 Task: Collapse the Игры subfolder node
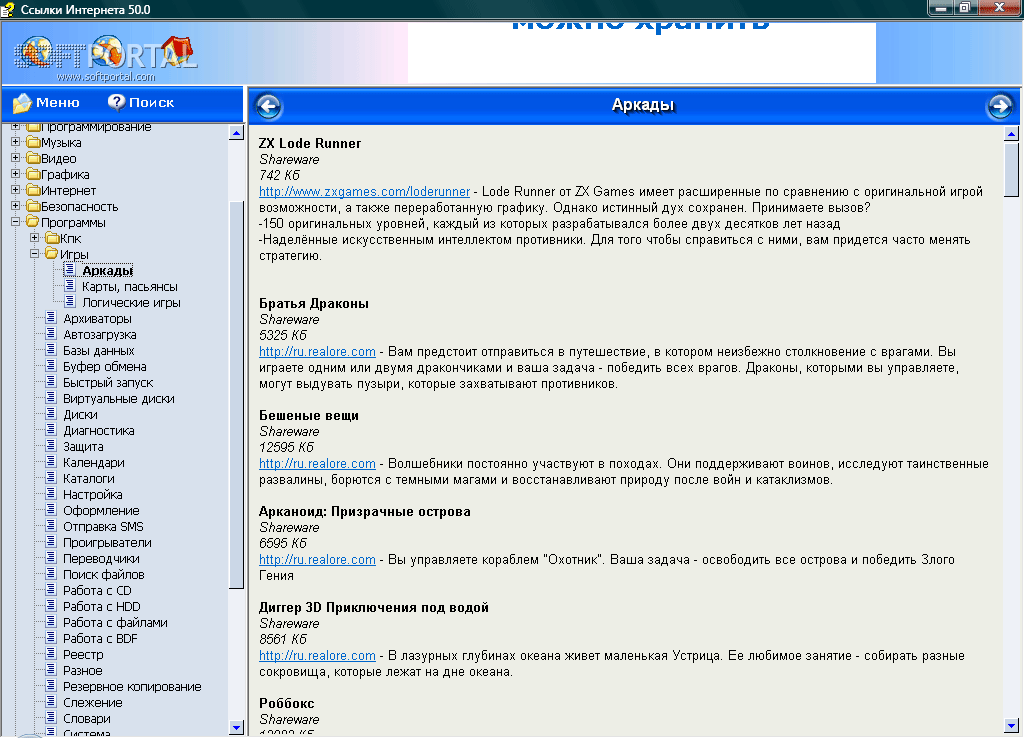click(x=35, y=253)
